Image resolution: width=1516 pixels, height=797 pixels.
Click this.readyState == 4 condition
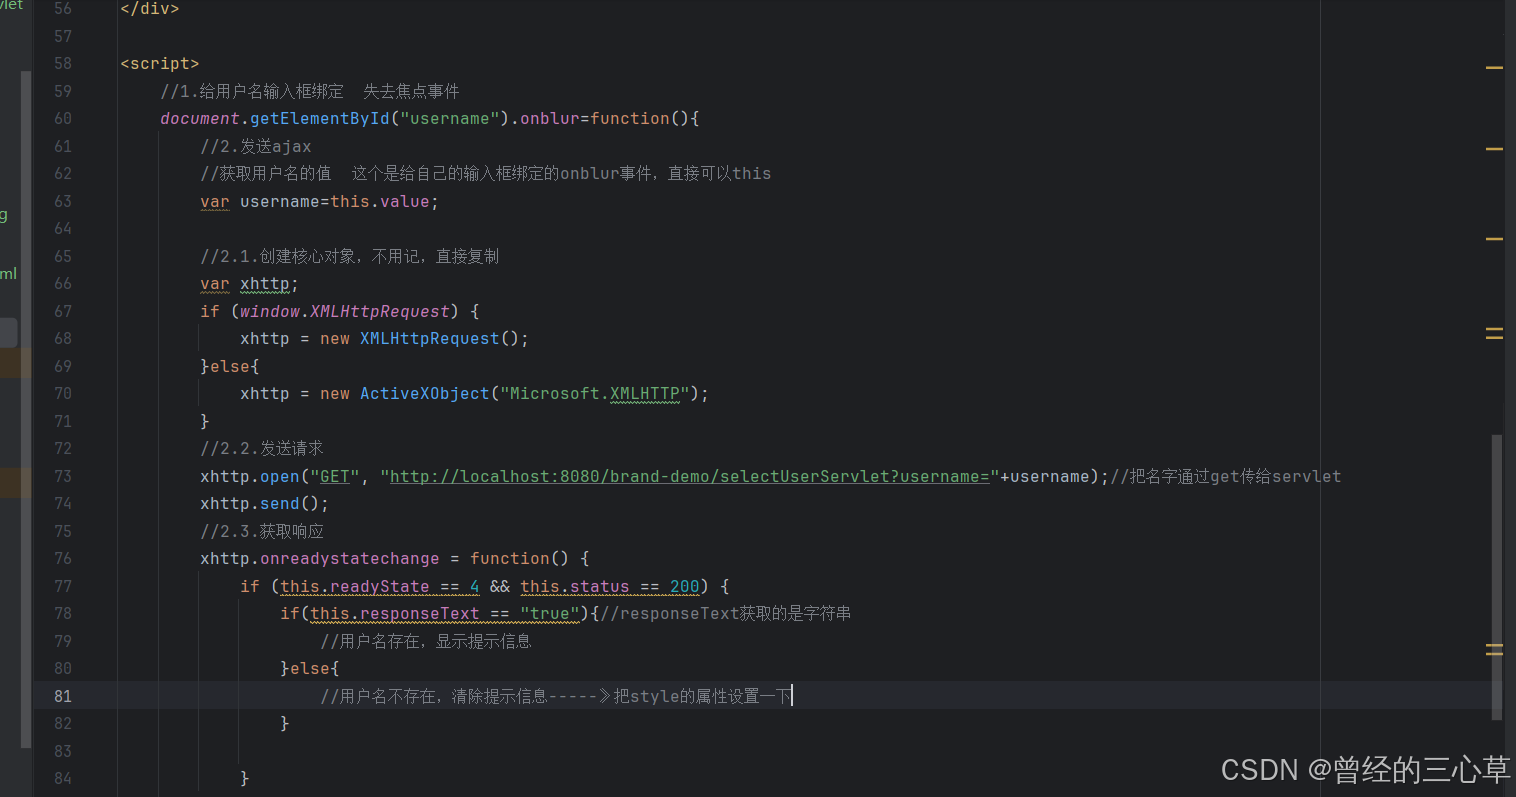pyautogui.click(x=380, y=586)
